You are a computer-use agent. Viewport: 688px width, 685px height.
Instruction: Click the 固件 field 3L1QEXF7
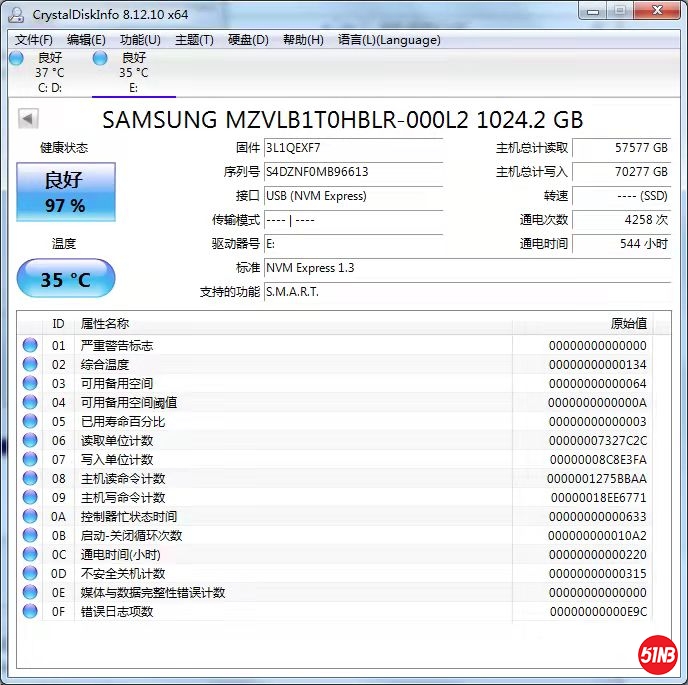(353, 148)
